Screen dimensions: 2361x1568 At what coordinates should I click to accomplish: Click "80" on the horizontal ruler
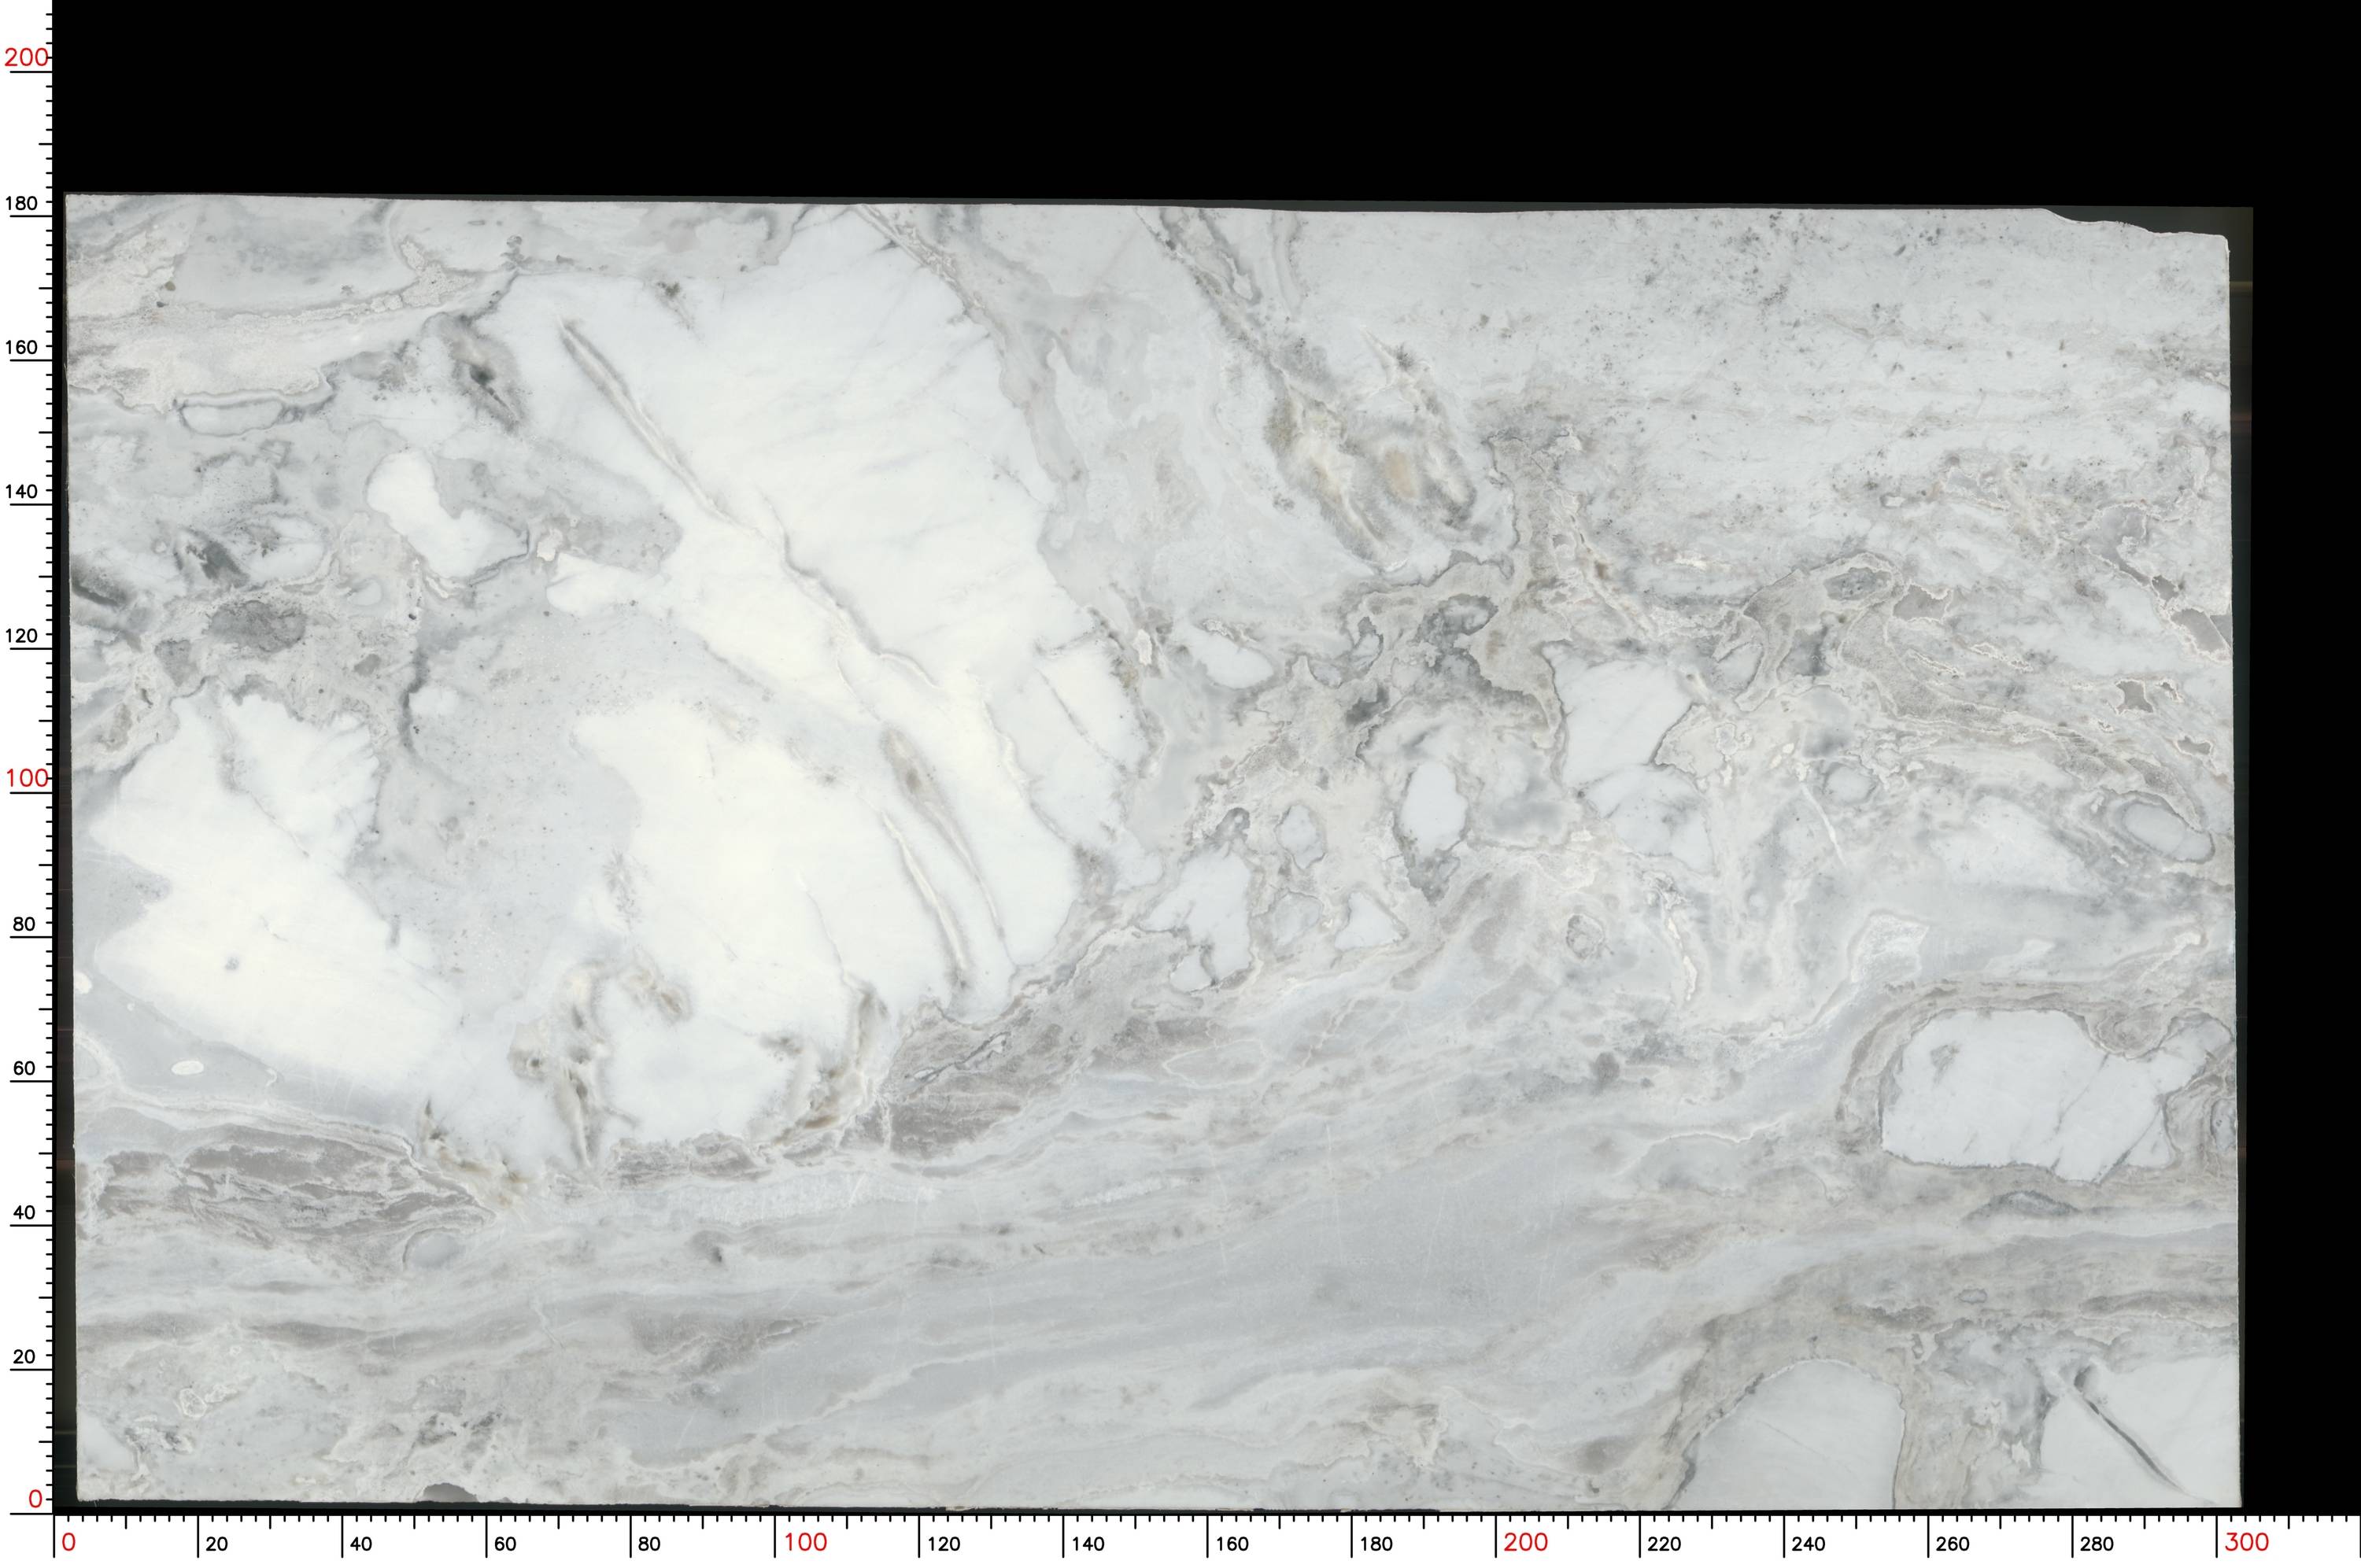(649, 1544)
